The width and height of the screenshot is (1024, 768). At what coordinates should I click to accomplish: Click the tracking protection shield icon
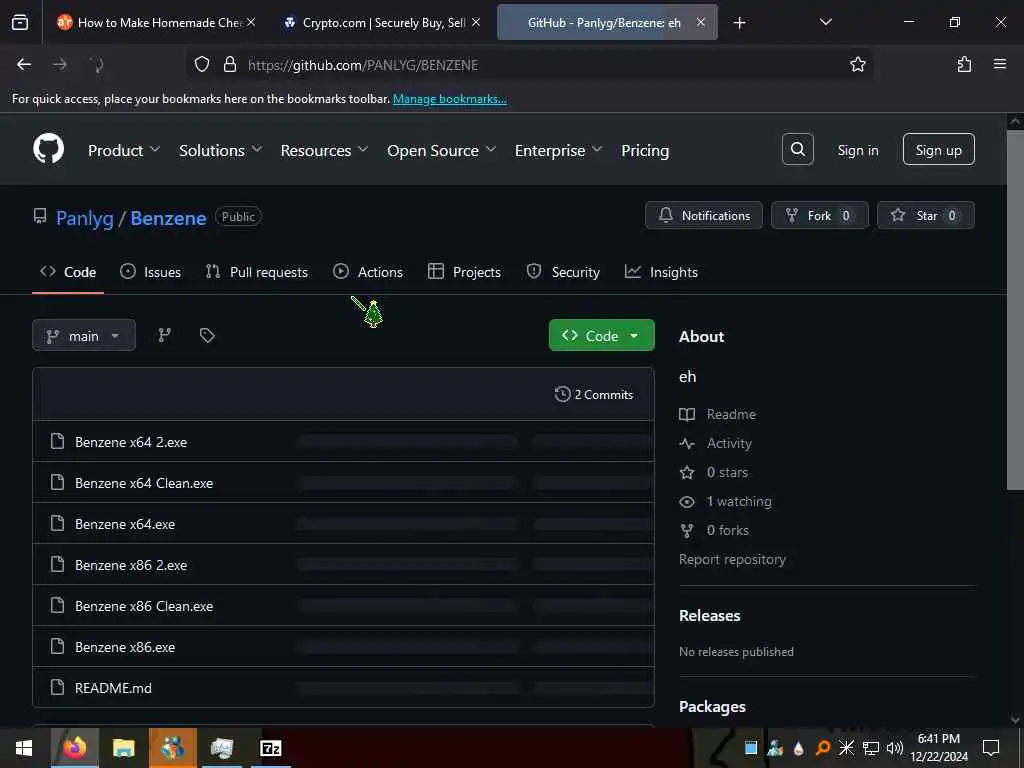click(202, 64)
